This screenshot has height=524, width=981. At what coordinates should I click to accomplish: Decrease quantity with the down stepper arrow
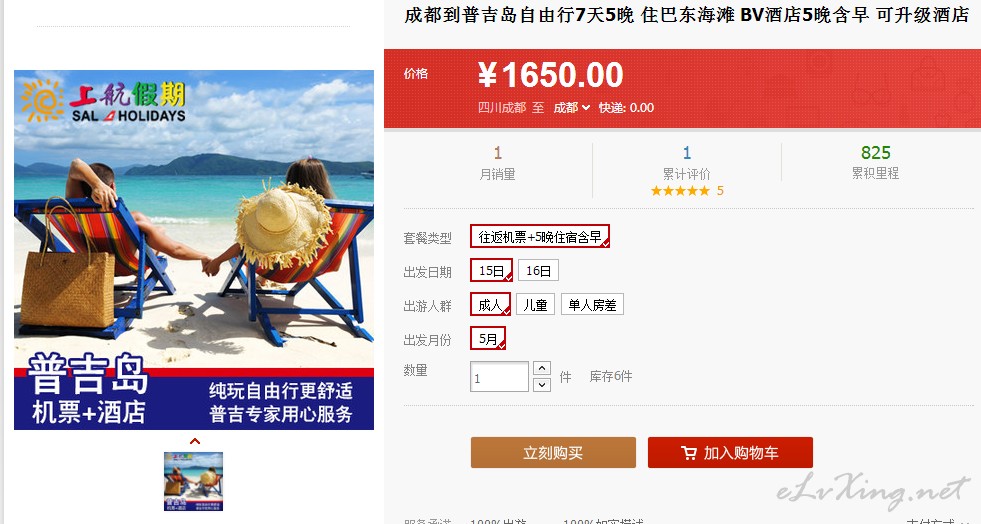coord(542,385)
